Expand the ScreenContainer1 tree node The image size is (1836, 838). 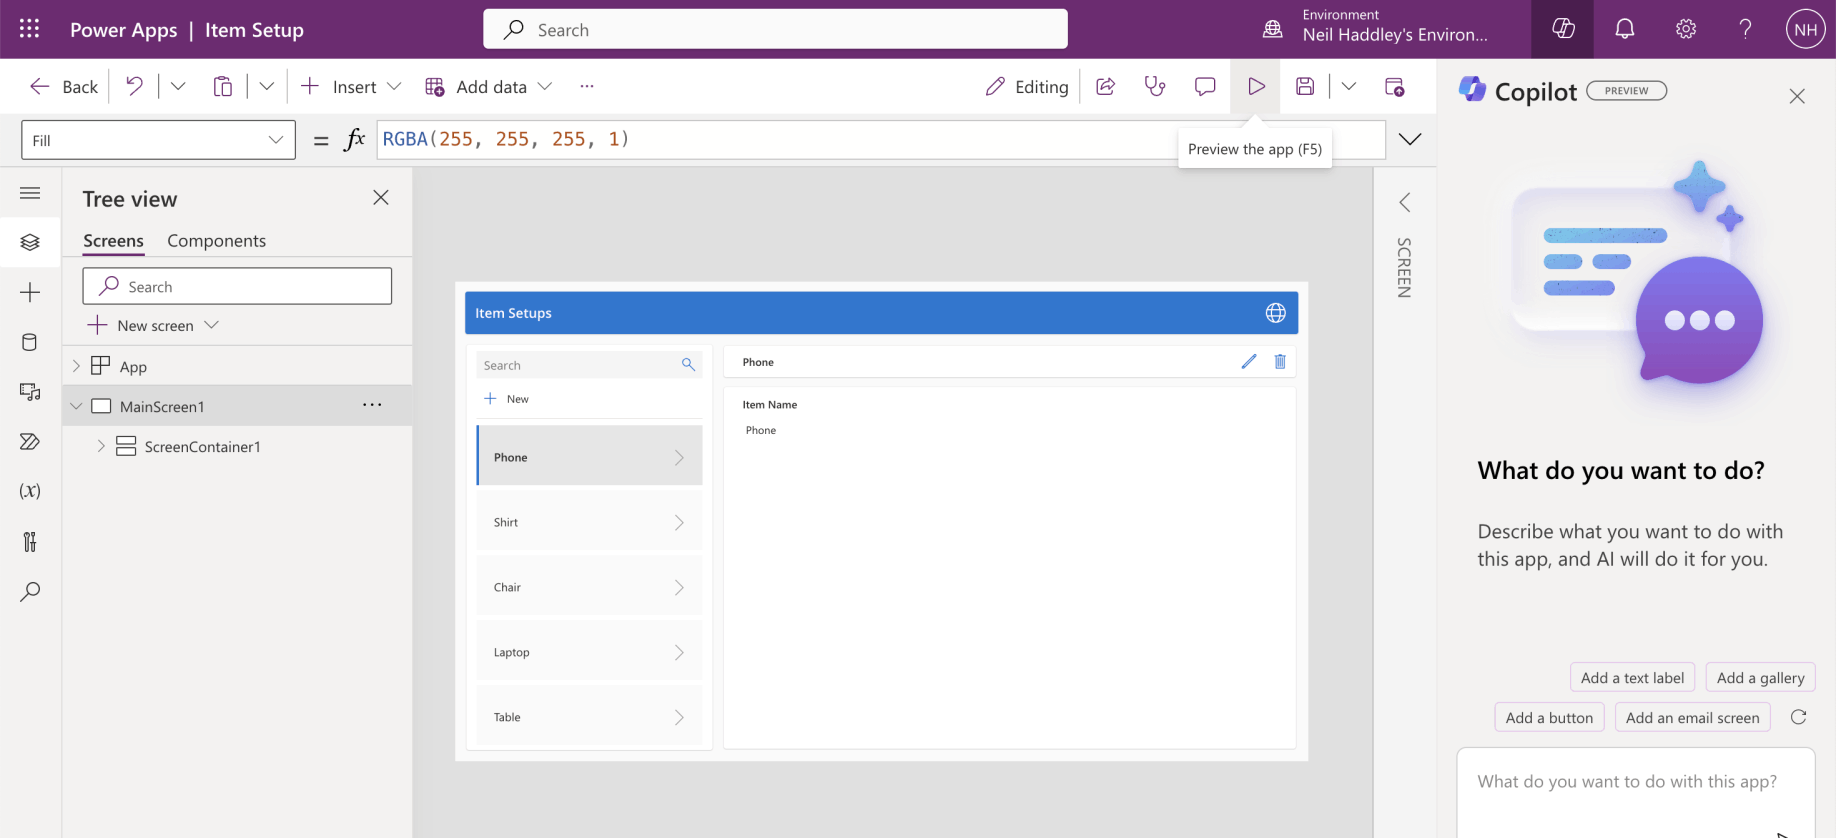(101, 447)
